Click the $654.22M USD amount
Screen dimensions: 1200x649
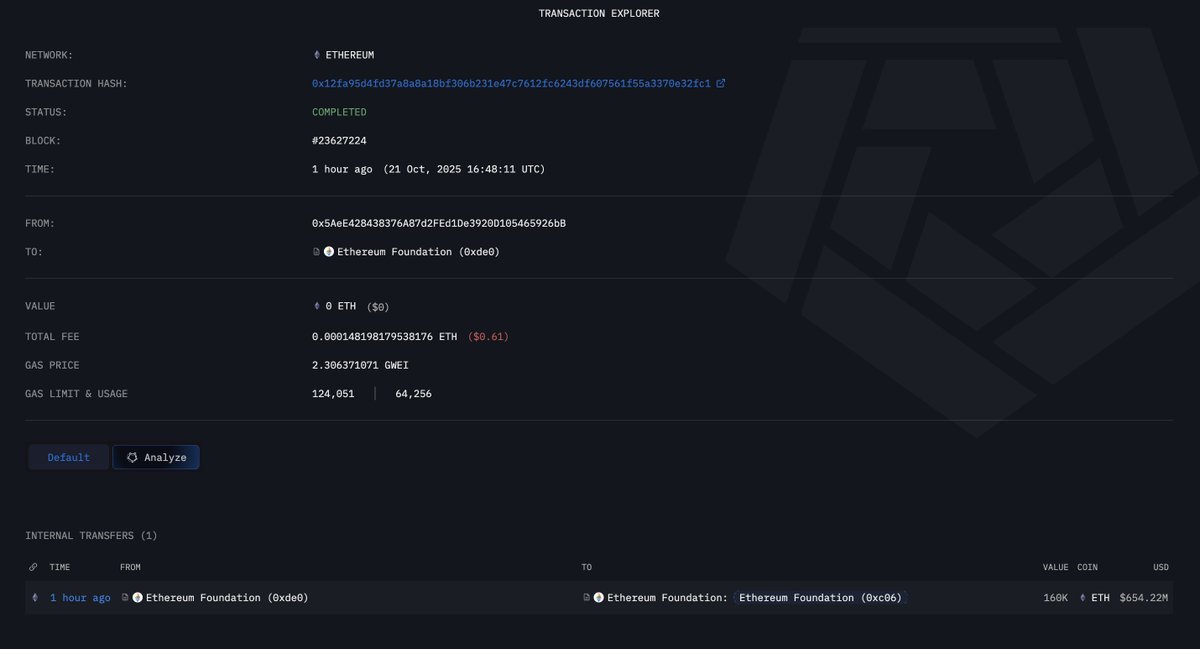tap(1143, 598)
